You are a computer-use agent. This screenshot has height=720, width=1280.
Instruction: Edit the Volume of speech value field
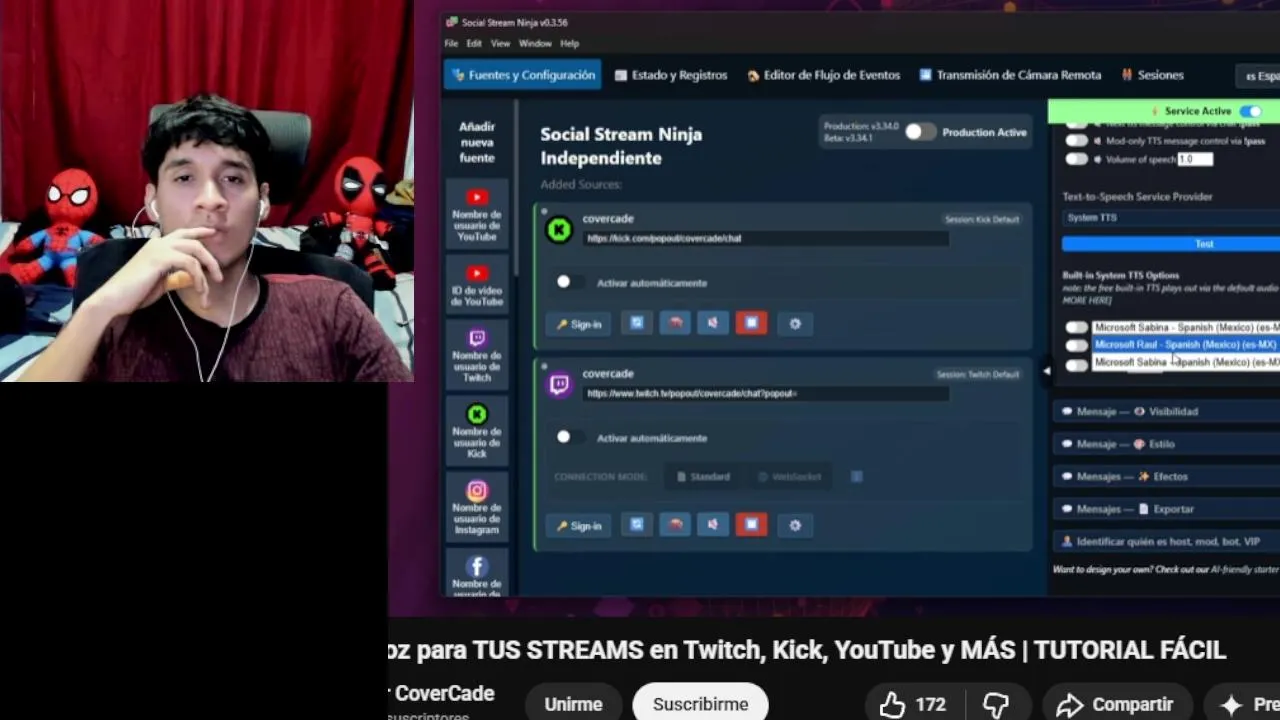[x=1194, y=159]
